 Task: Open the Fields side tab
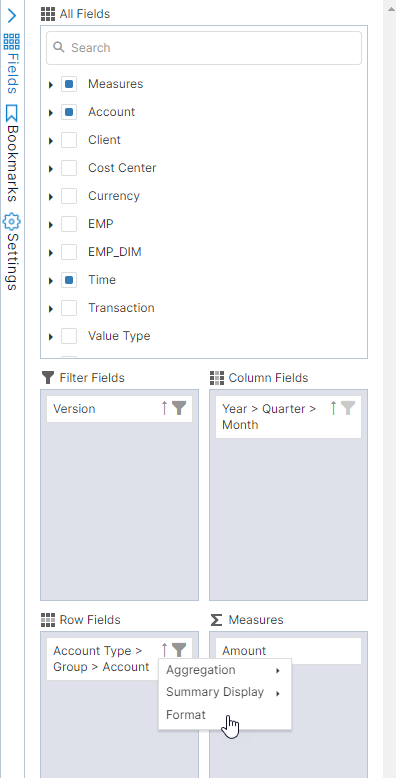(12, 64)
